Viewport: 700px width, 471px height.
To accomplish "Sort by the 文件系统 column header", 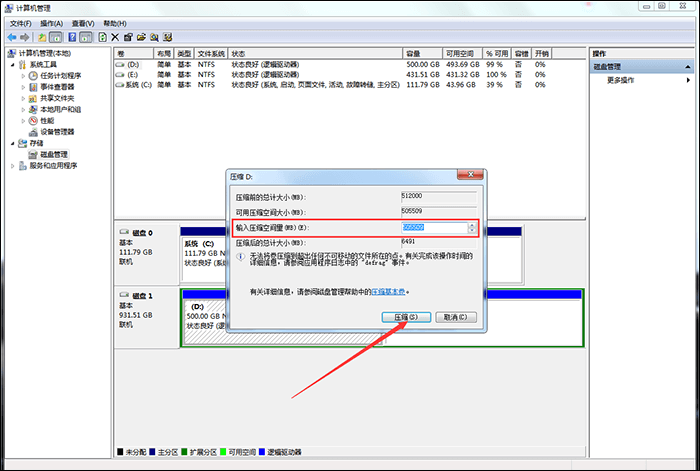I will 211,54.
